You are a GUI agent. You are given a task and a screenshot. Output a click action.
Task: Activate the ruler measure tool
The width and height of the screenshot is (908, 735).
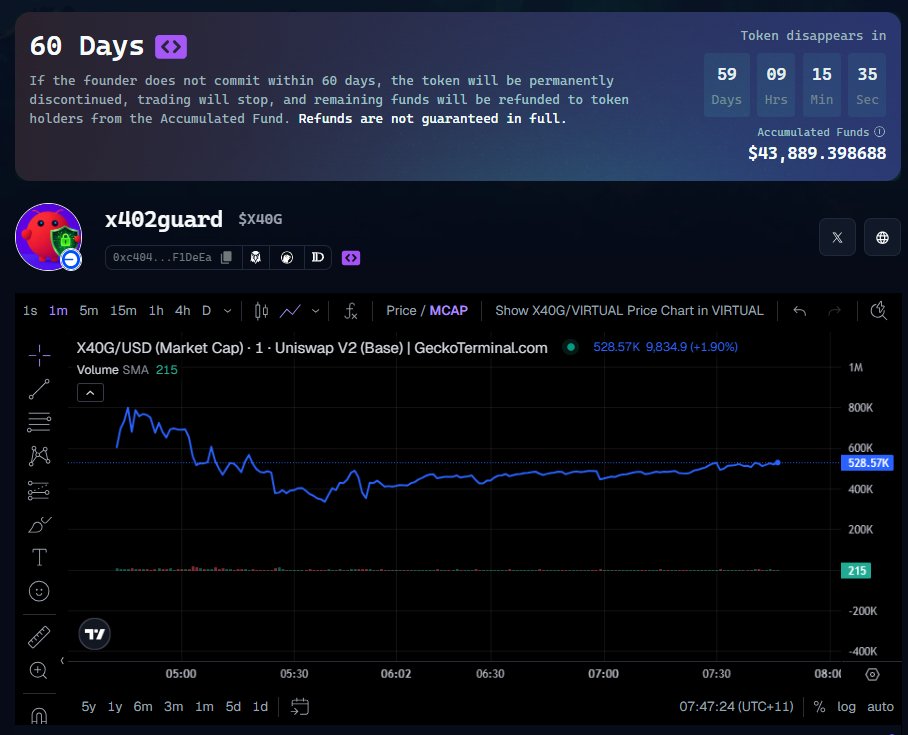pyautogui.click(x=39, y=636)
